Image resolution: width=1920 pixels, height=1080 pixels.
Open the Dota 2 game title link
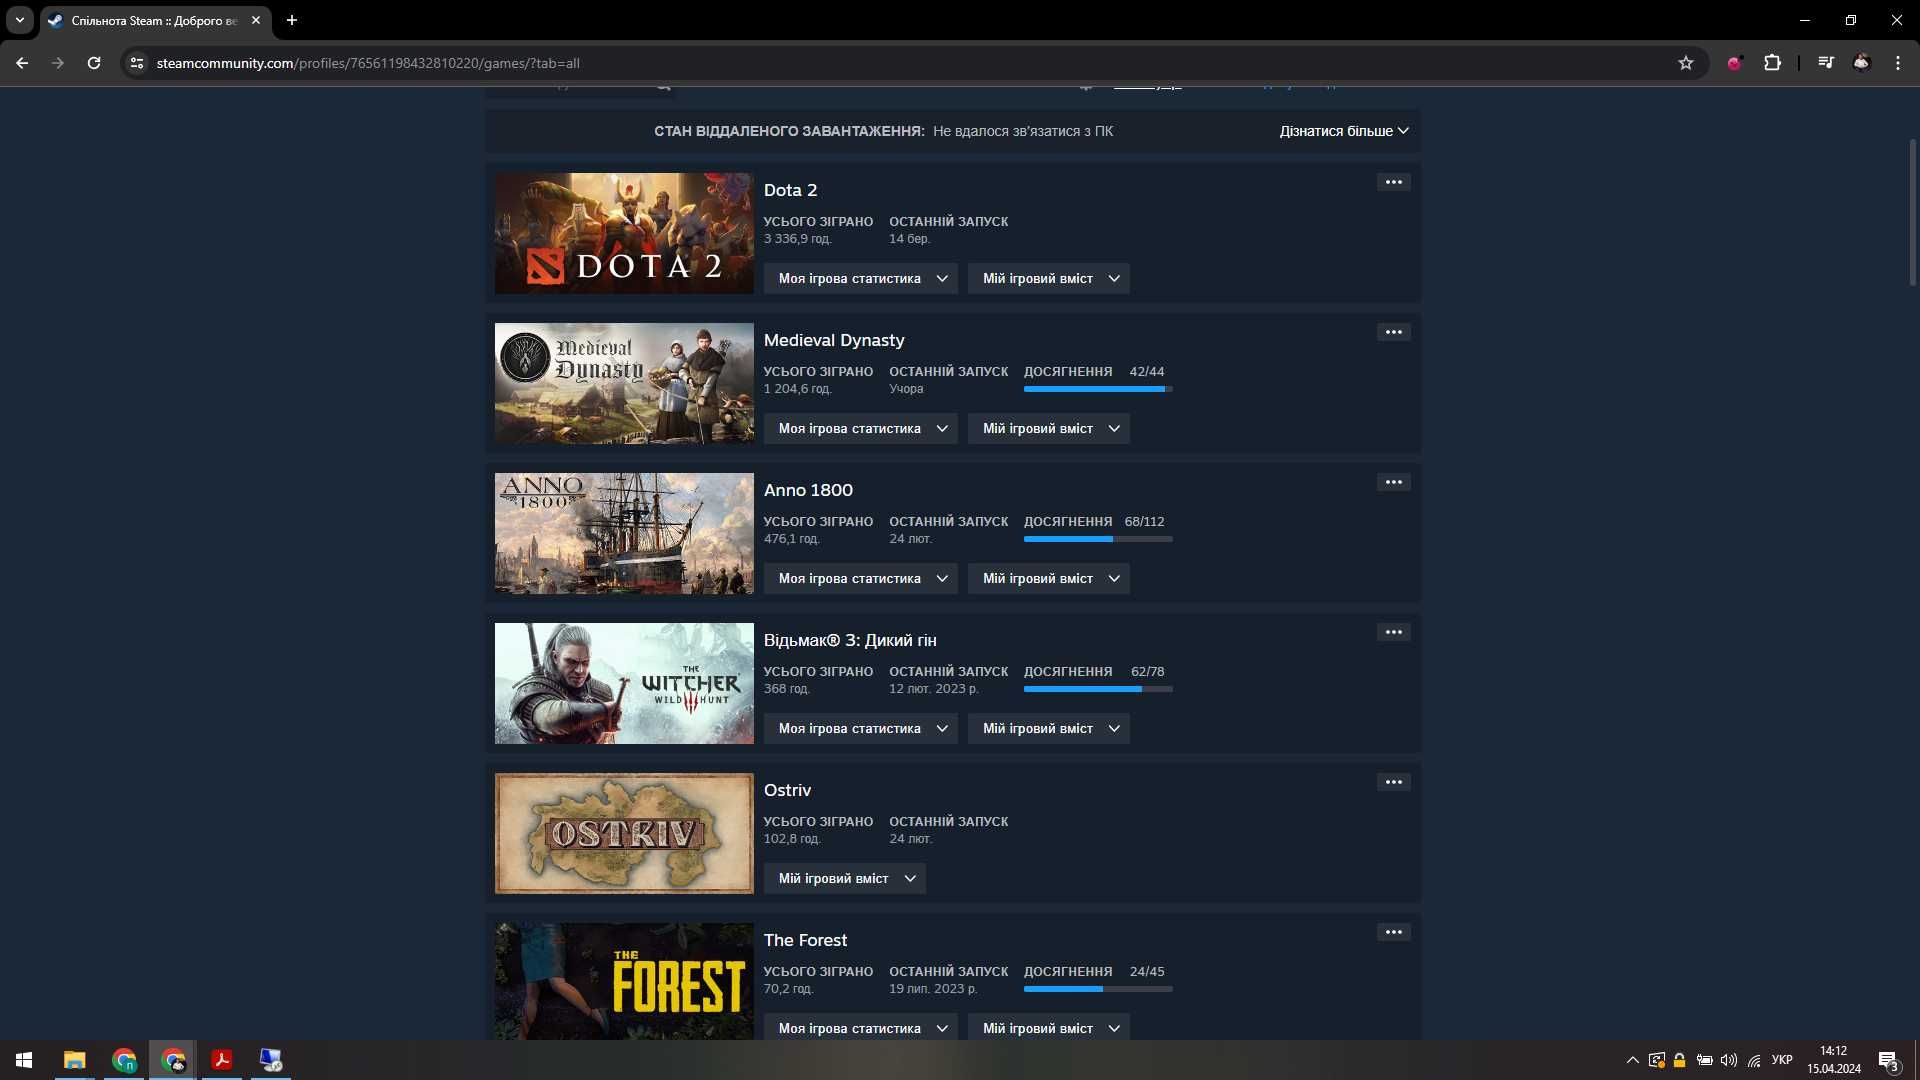[790, 190]
